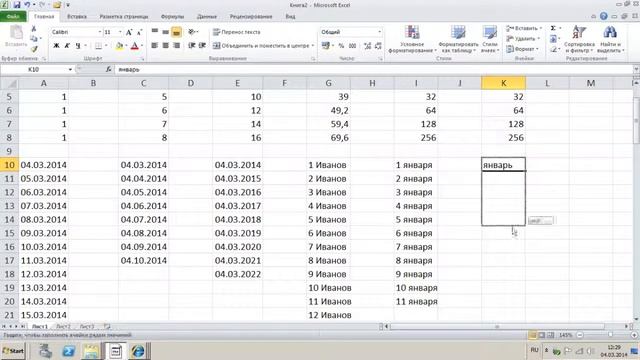Decrease decimal places

[x=378, y=46]
